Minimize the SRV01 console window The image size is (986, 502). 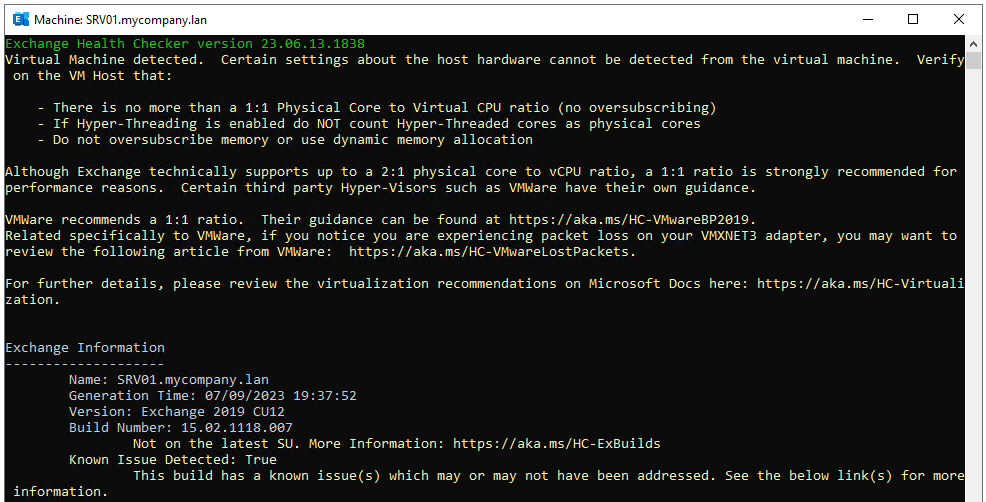click(x=868, y=20)
